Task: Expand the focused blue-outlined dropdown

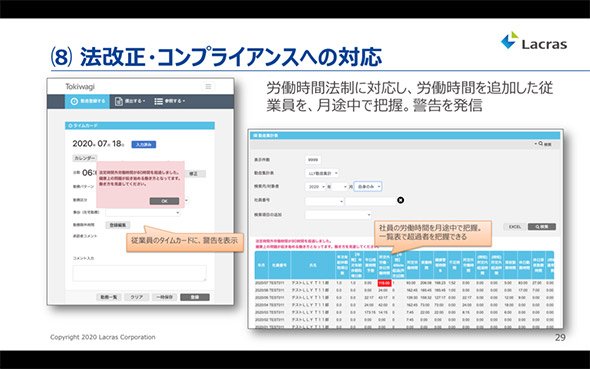Action: click(x=368, y=187)
